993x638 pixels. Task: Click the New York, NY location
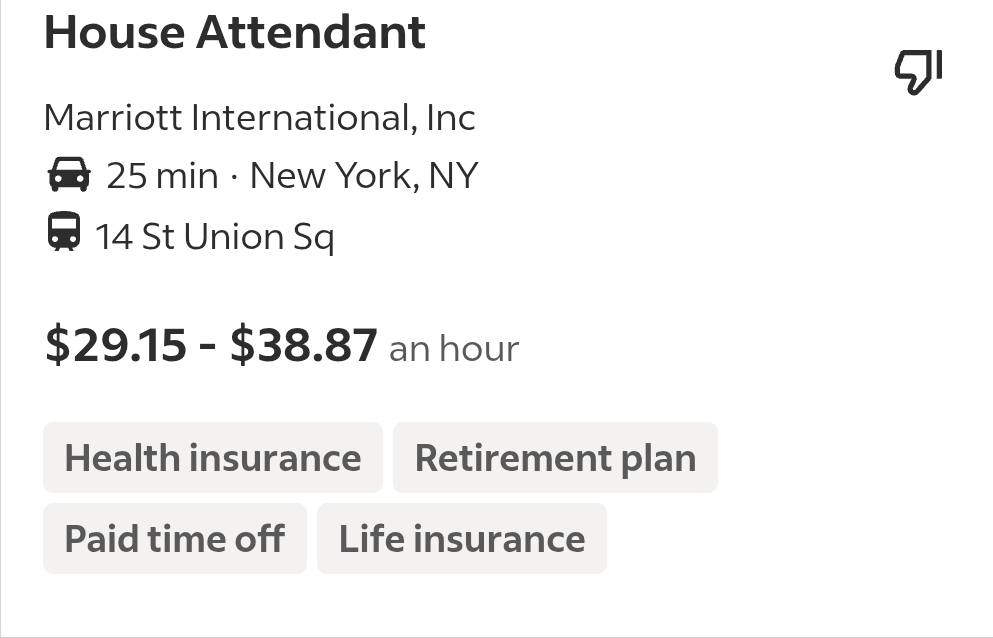(364, 175)
